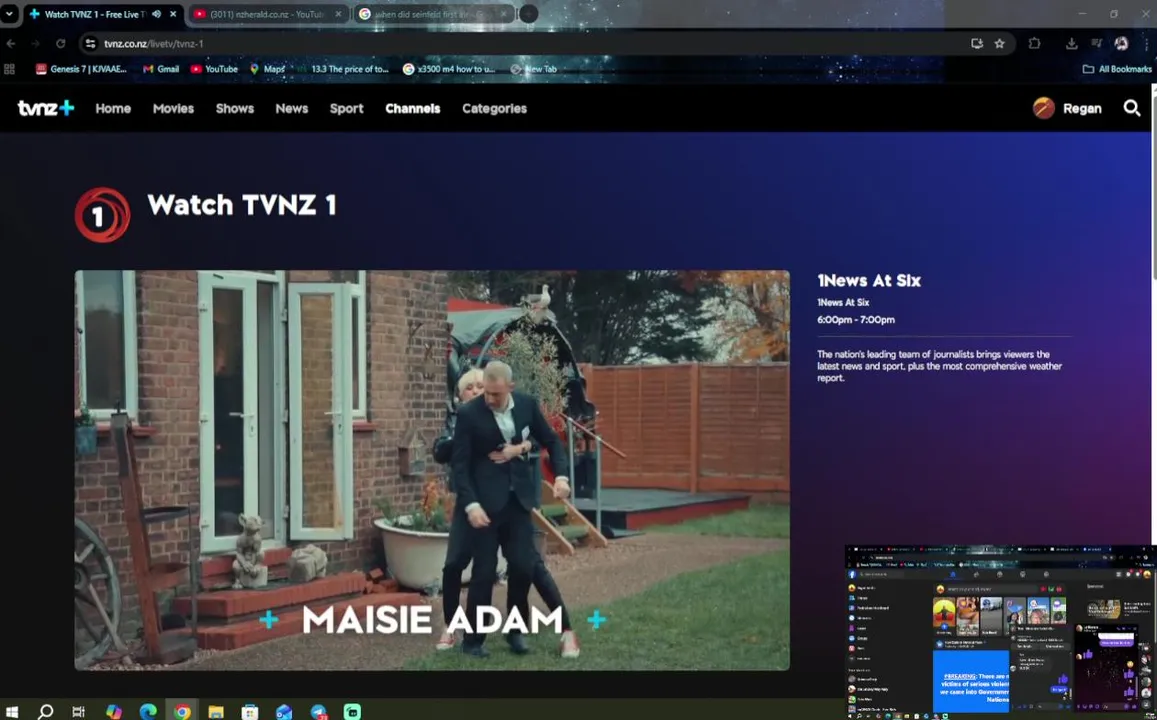This screenshot has height=720, width=1157.
Task: Open the Movies section
Action: (173, 108)
